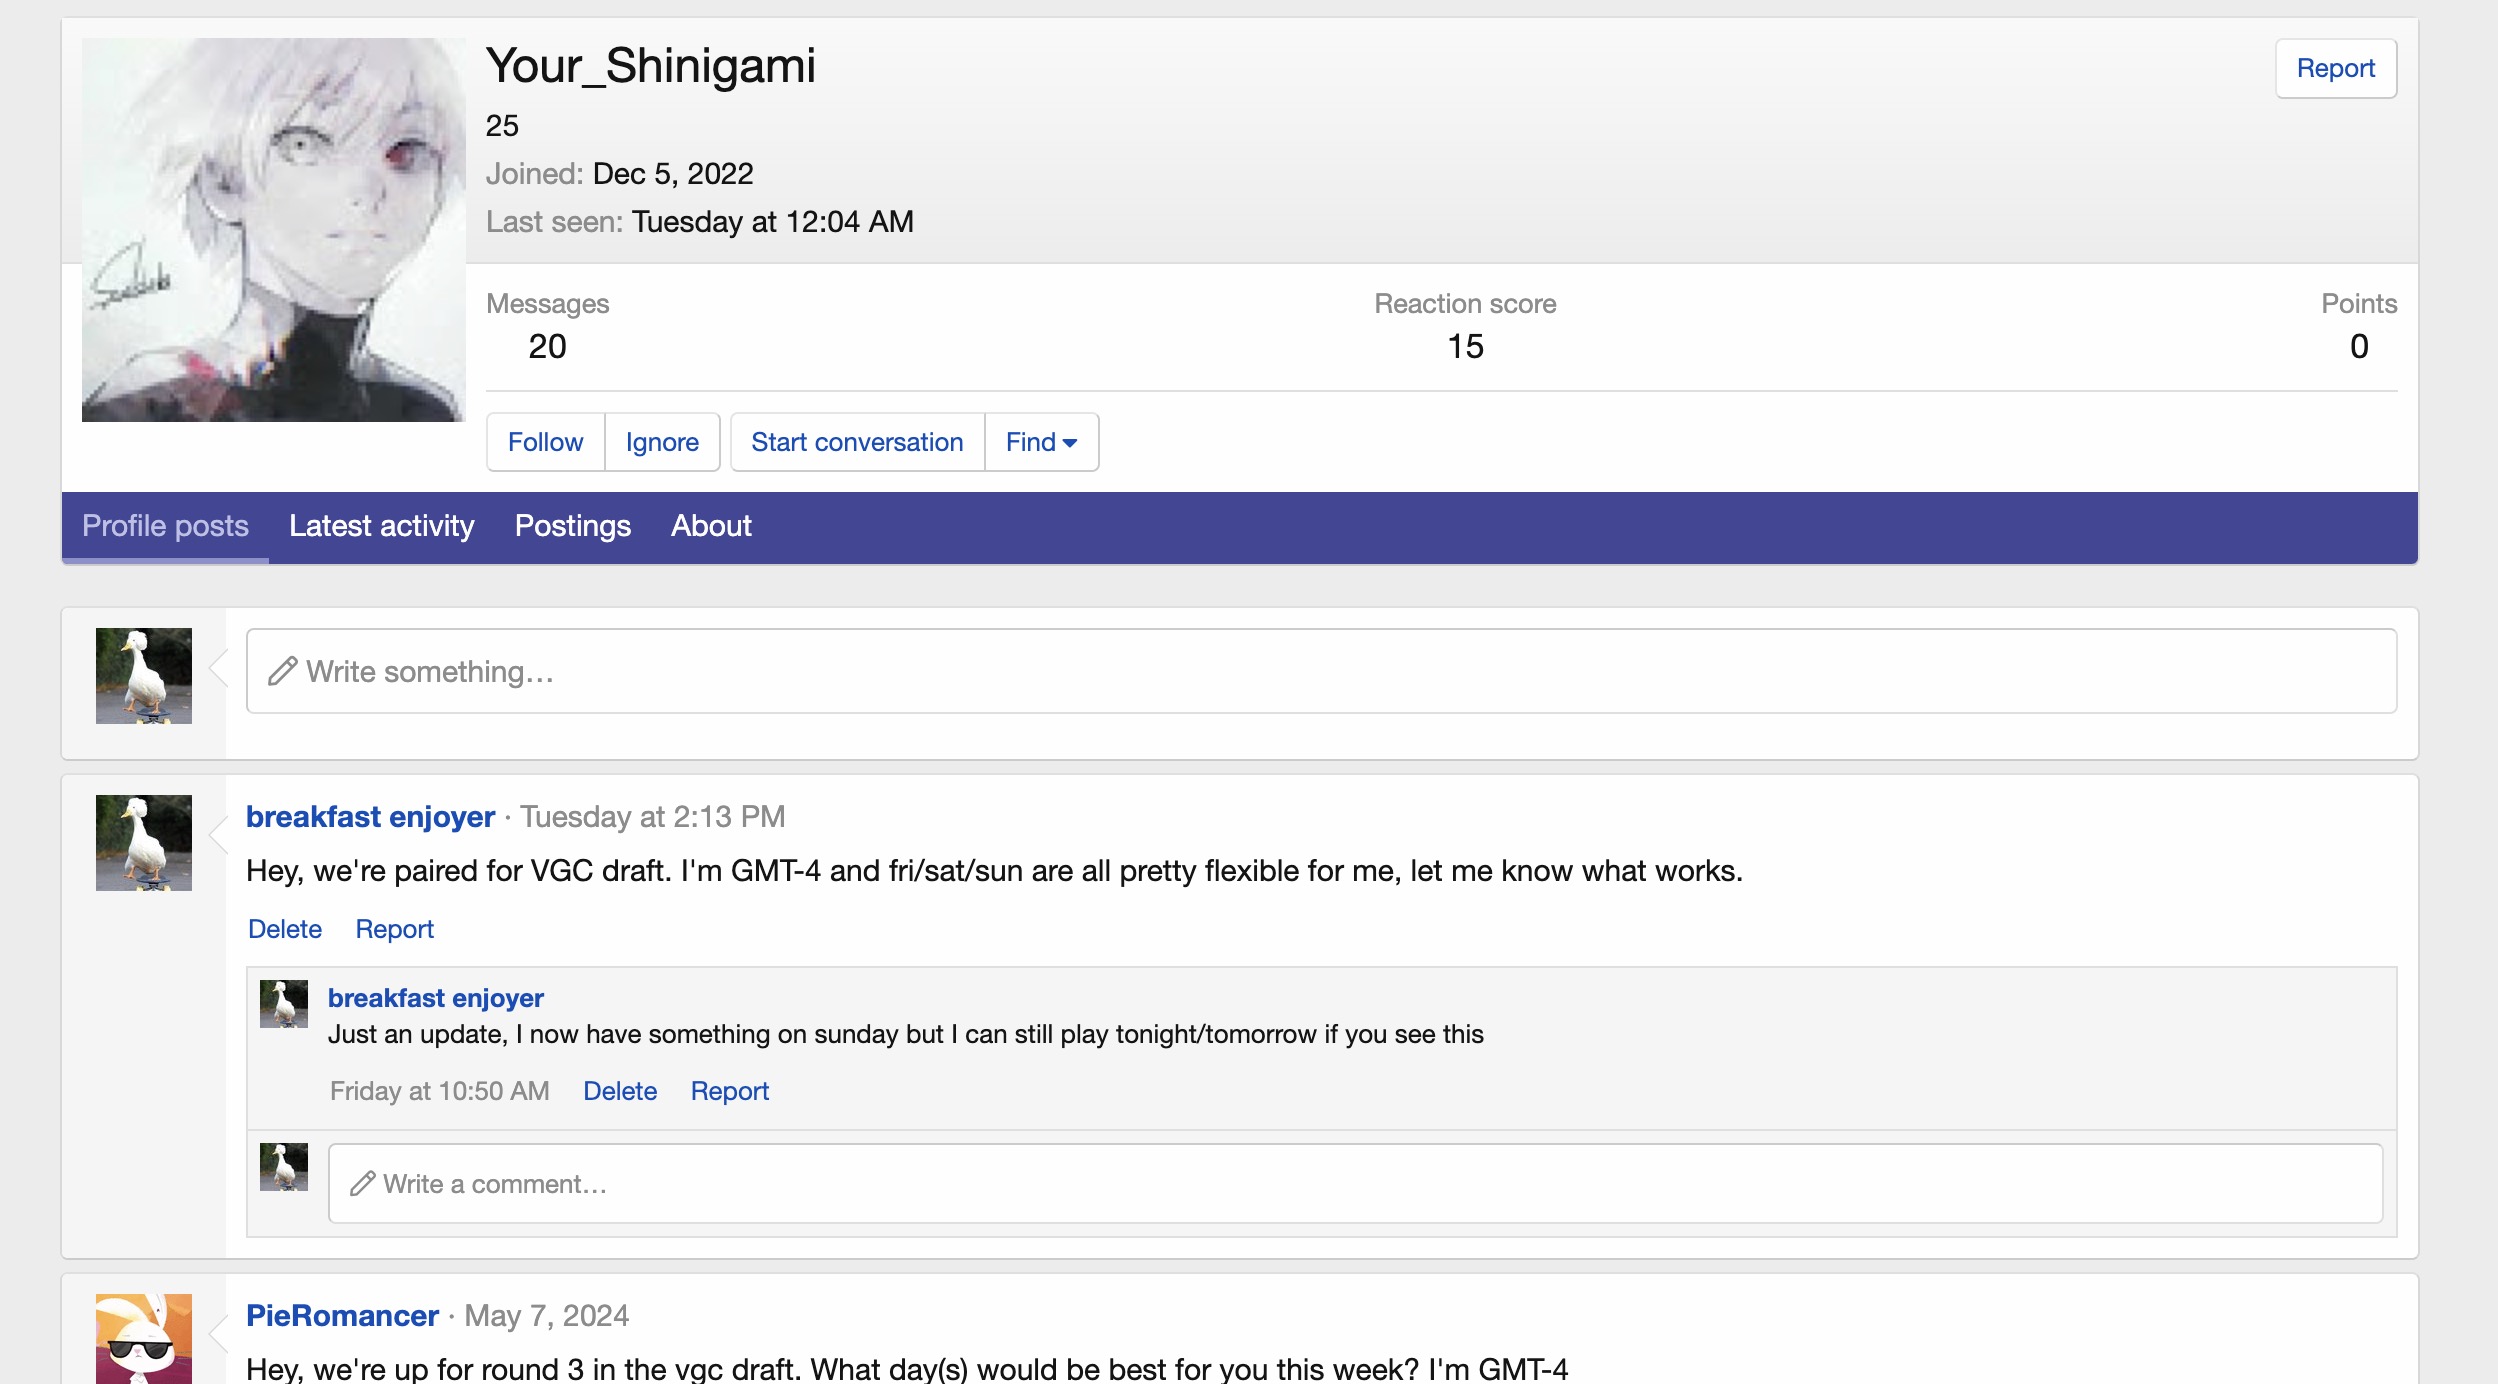Click the pencil icon in Write a comment

tap(362, 1184)
